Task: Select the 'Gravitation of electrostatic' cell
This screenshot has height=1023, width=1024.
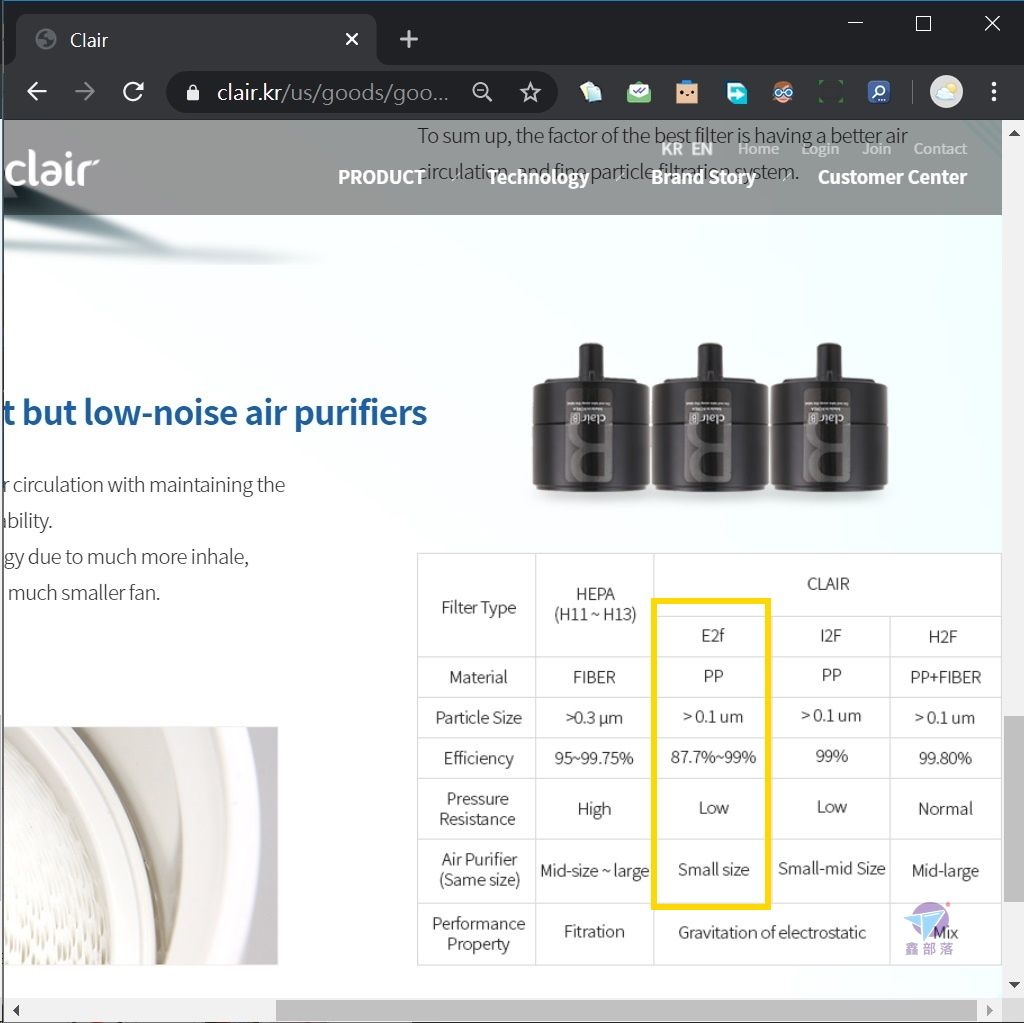Action: tap(772, 933)
